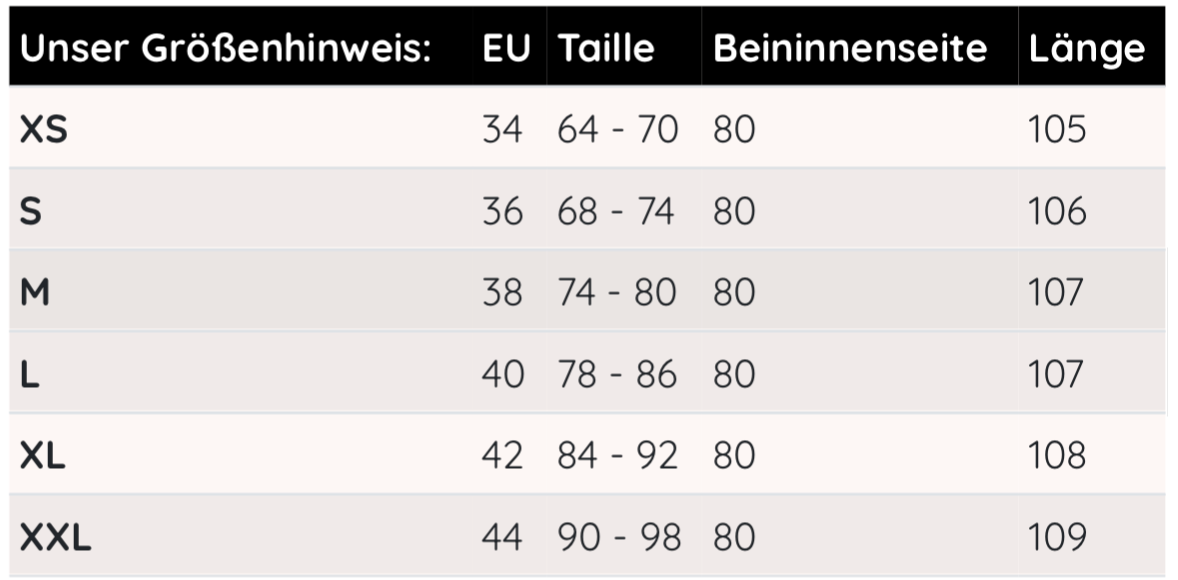Select the M size row label
The image size is (1178, 580).
tap(35, 293)
